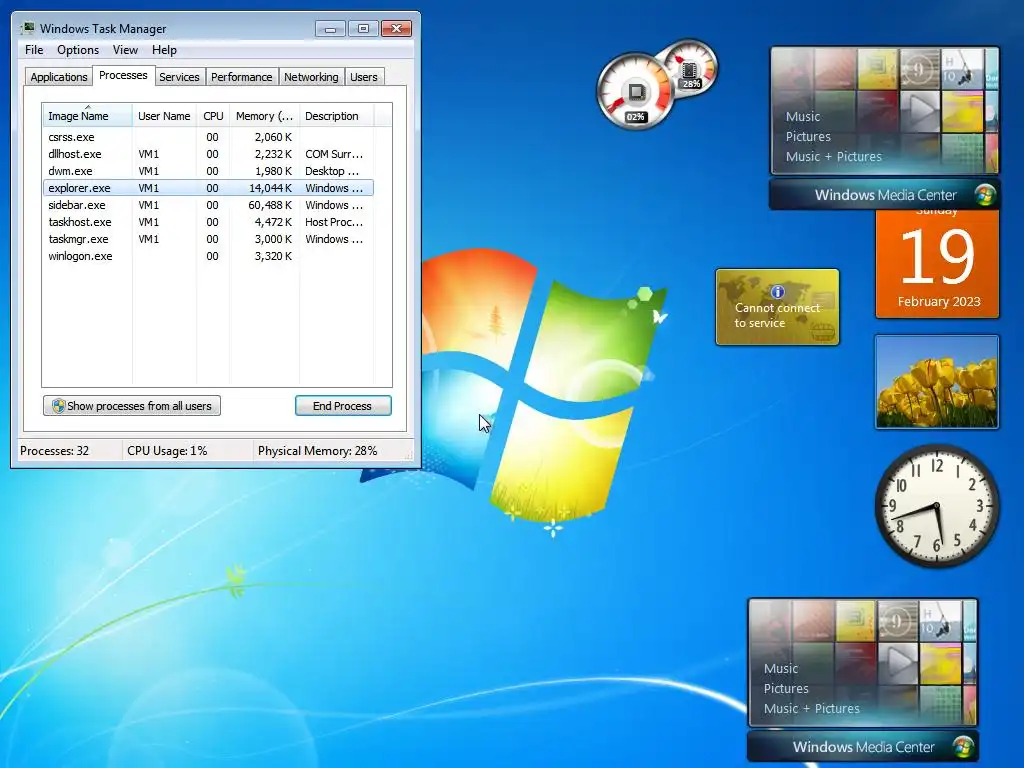Sort by Image Name column header
1024x768 pixels.
[x=88, y=116]
